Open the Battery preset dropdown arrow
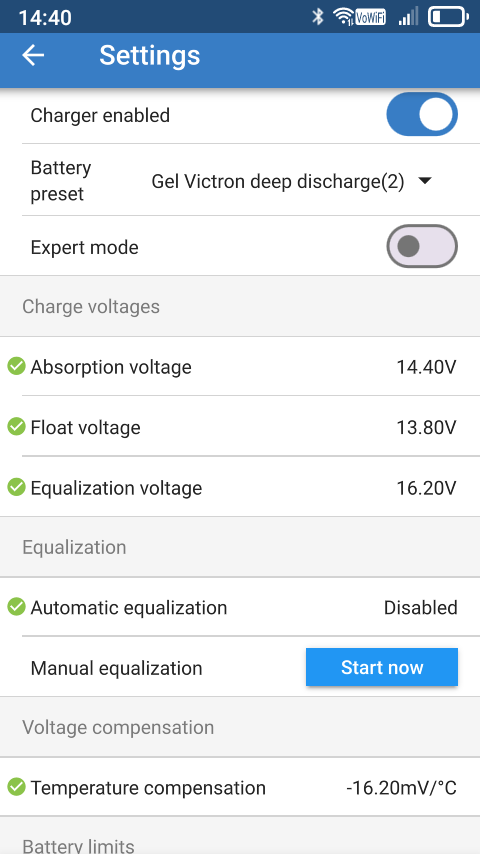480x854 pixels. click(x=424, y=181)
